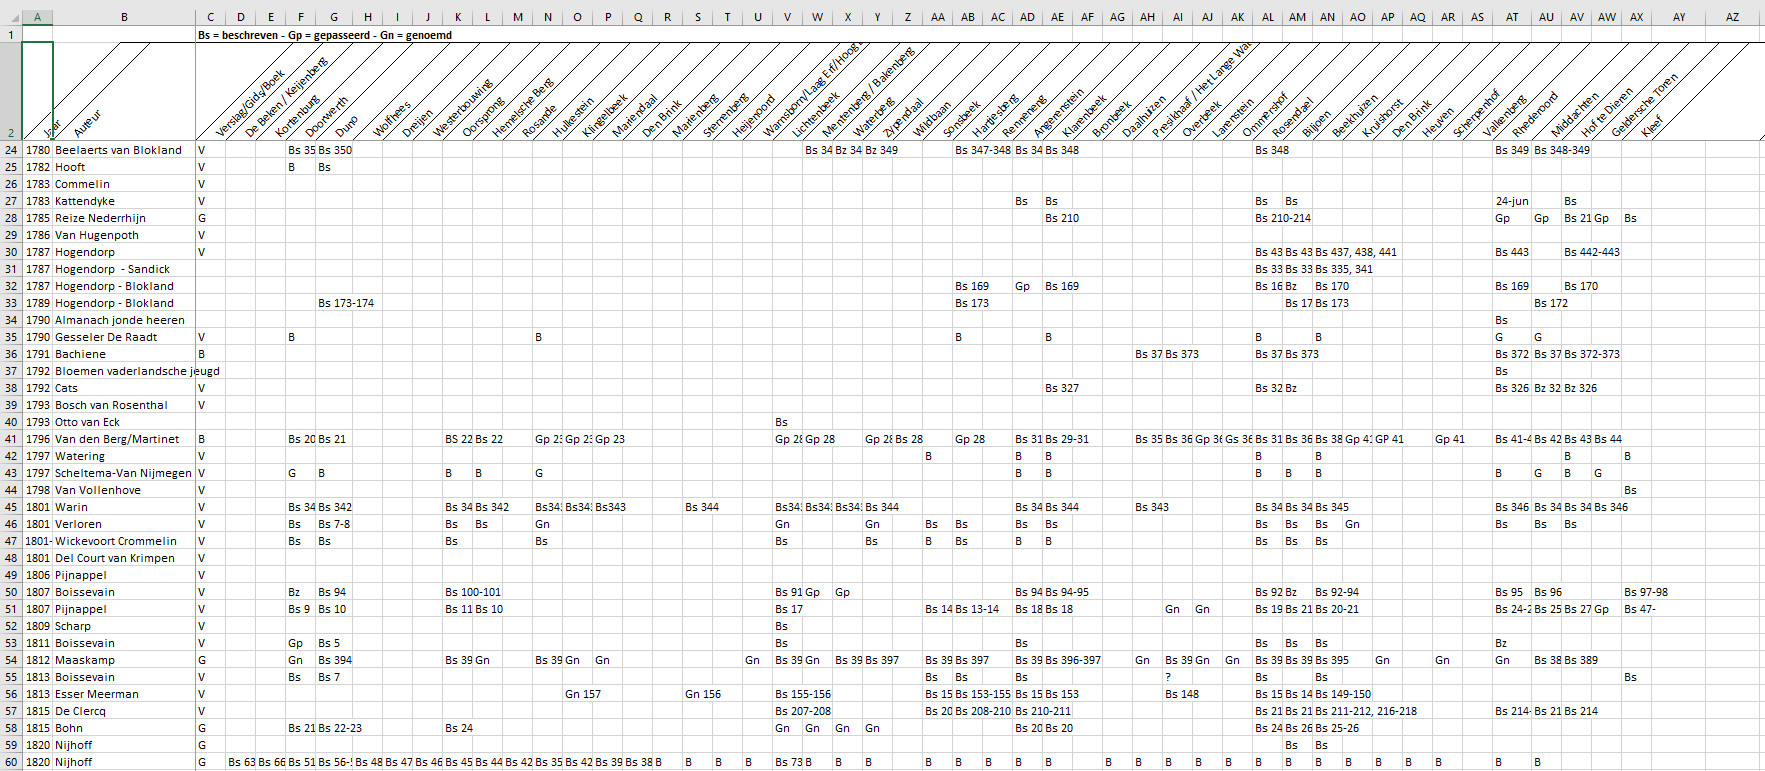Image resolution: width=1765 pixels, height=771 pixels.
Task: Select column header V
Action: click(x=787, y=16)
